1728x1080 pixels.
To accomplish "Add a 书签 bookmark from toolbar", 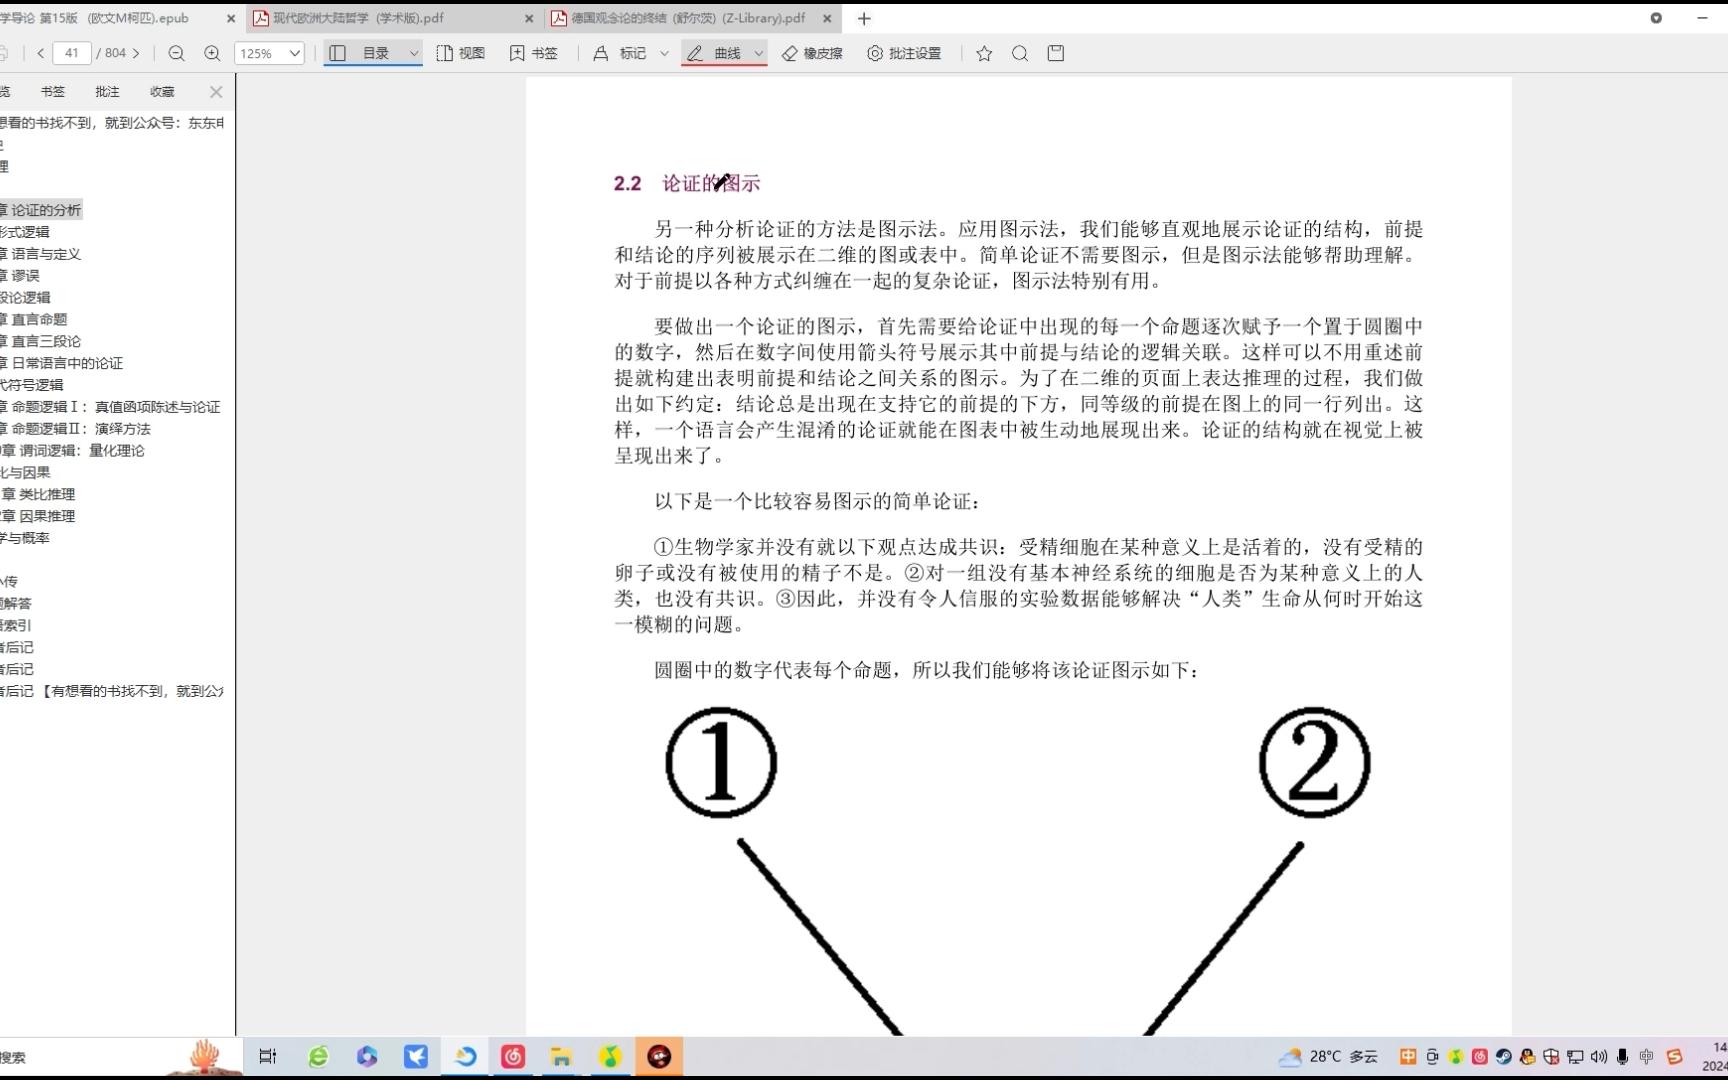I will coord(534,53).
